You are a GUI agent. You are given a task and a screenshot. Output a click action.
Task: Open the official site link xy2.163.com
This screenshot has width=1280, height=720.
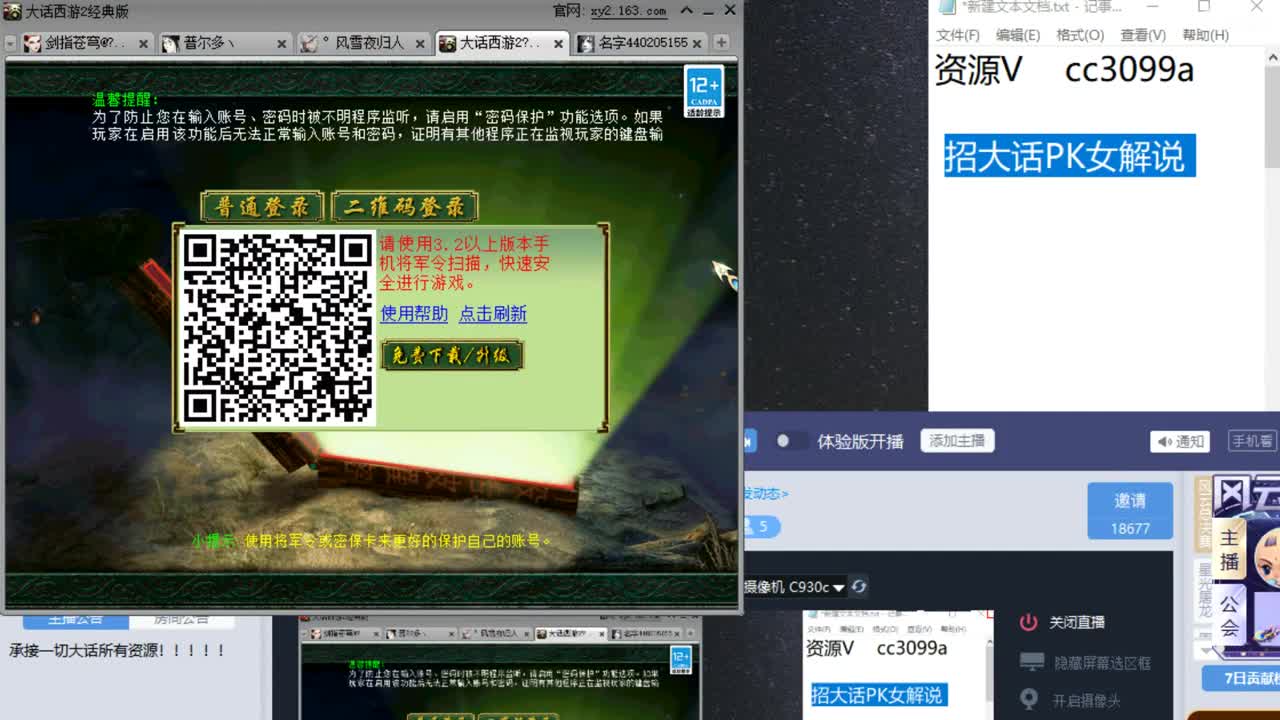click(x=628, y=11)
